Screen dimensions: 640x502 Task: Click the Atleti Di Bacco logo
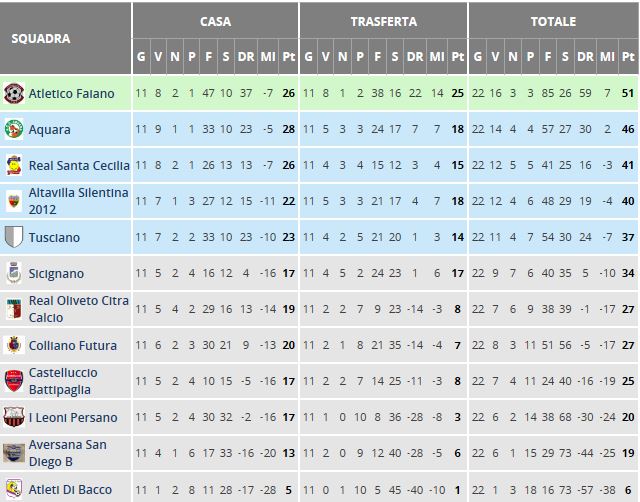[14, 489]
